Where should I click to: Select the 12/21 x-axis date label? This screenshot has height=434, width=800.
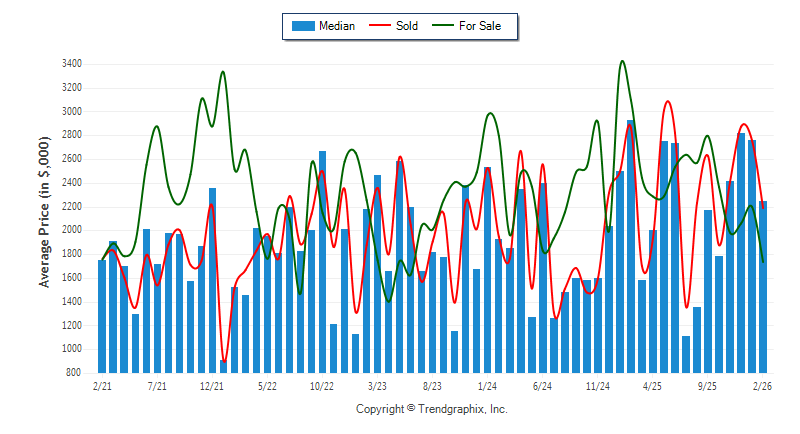coord(212,385)
